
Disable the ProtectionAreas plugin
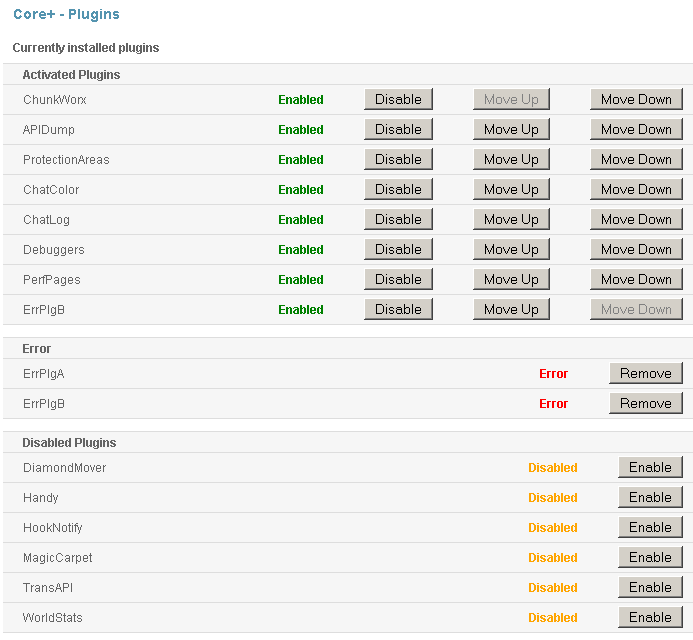398,159
